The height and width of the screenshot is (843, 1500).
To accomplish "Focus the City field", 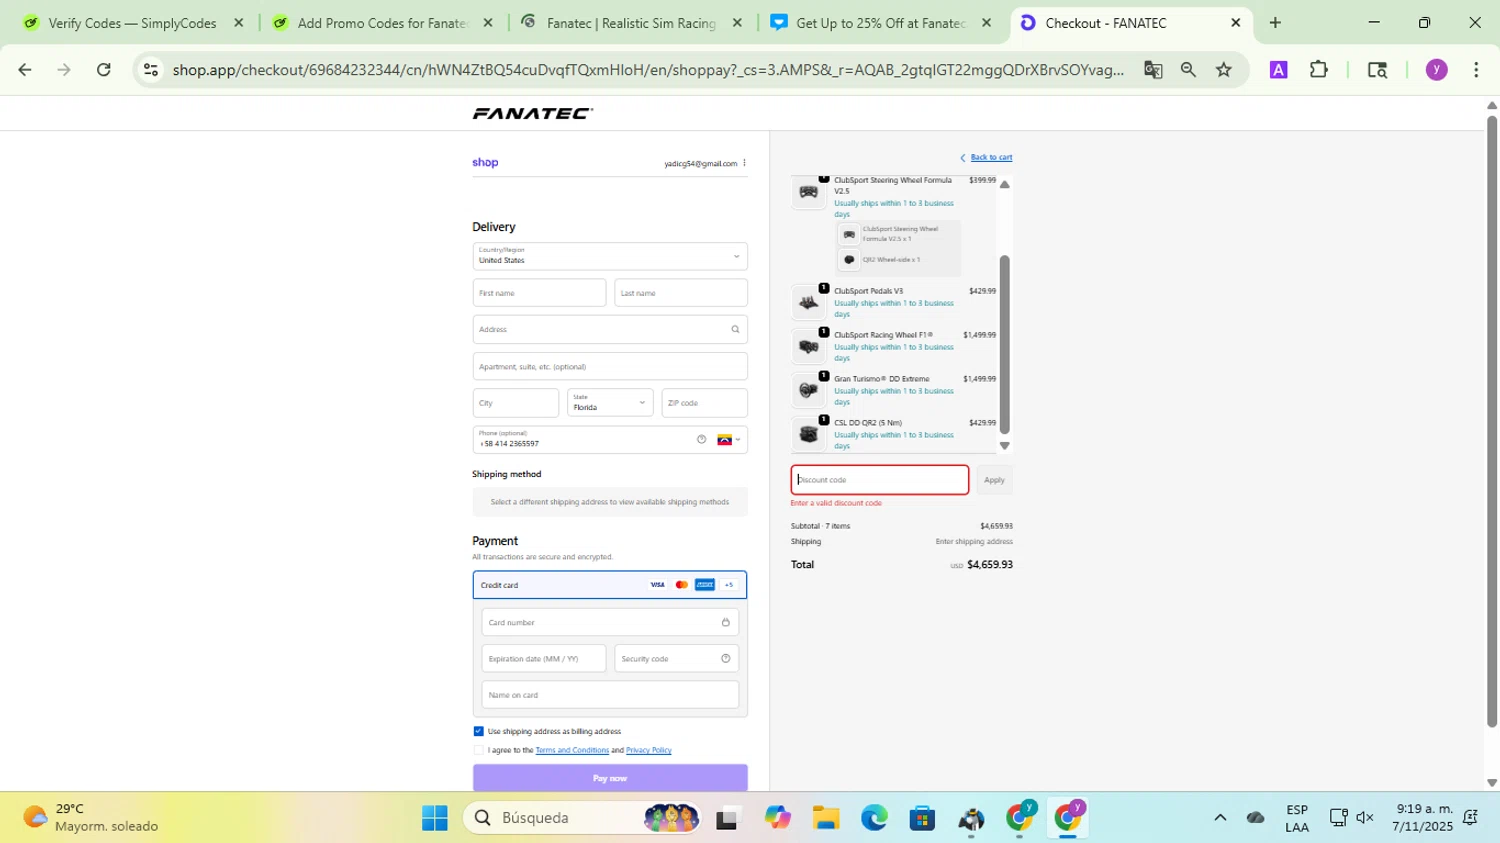I will [x=516, y=403].
